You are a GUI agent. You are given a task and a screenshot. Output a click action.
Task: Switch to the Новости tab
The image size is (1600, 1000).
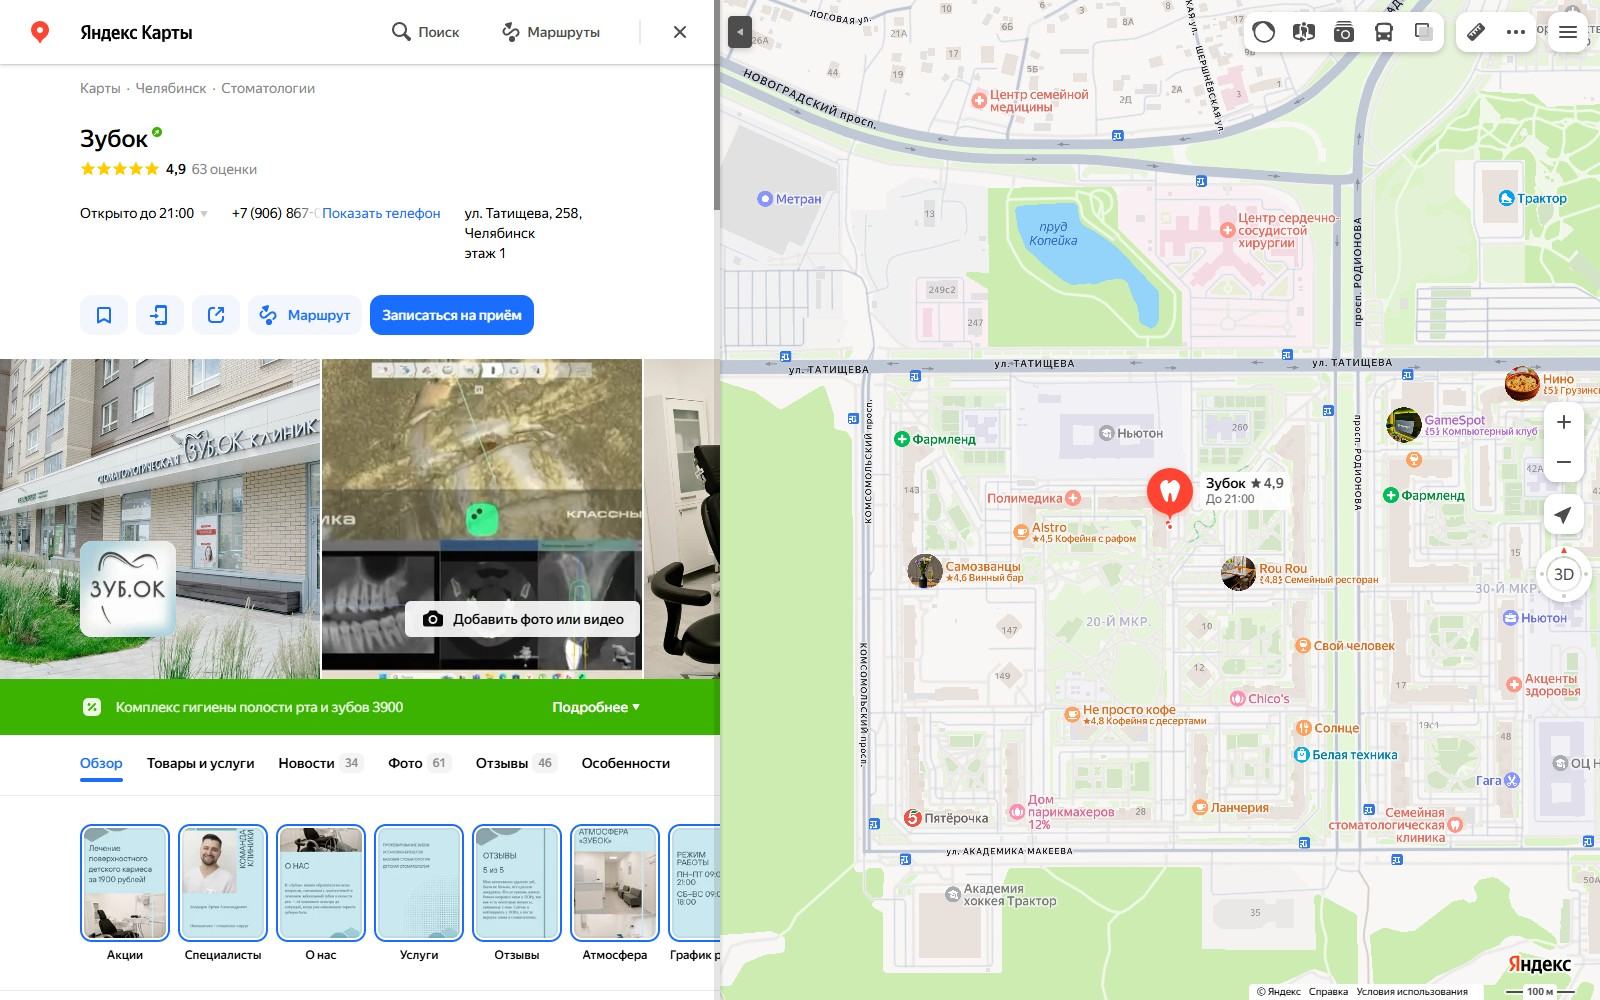tap(320, 763)
